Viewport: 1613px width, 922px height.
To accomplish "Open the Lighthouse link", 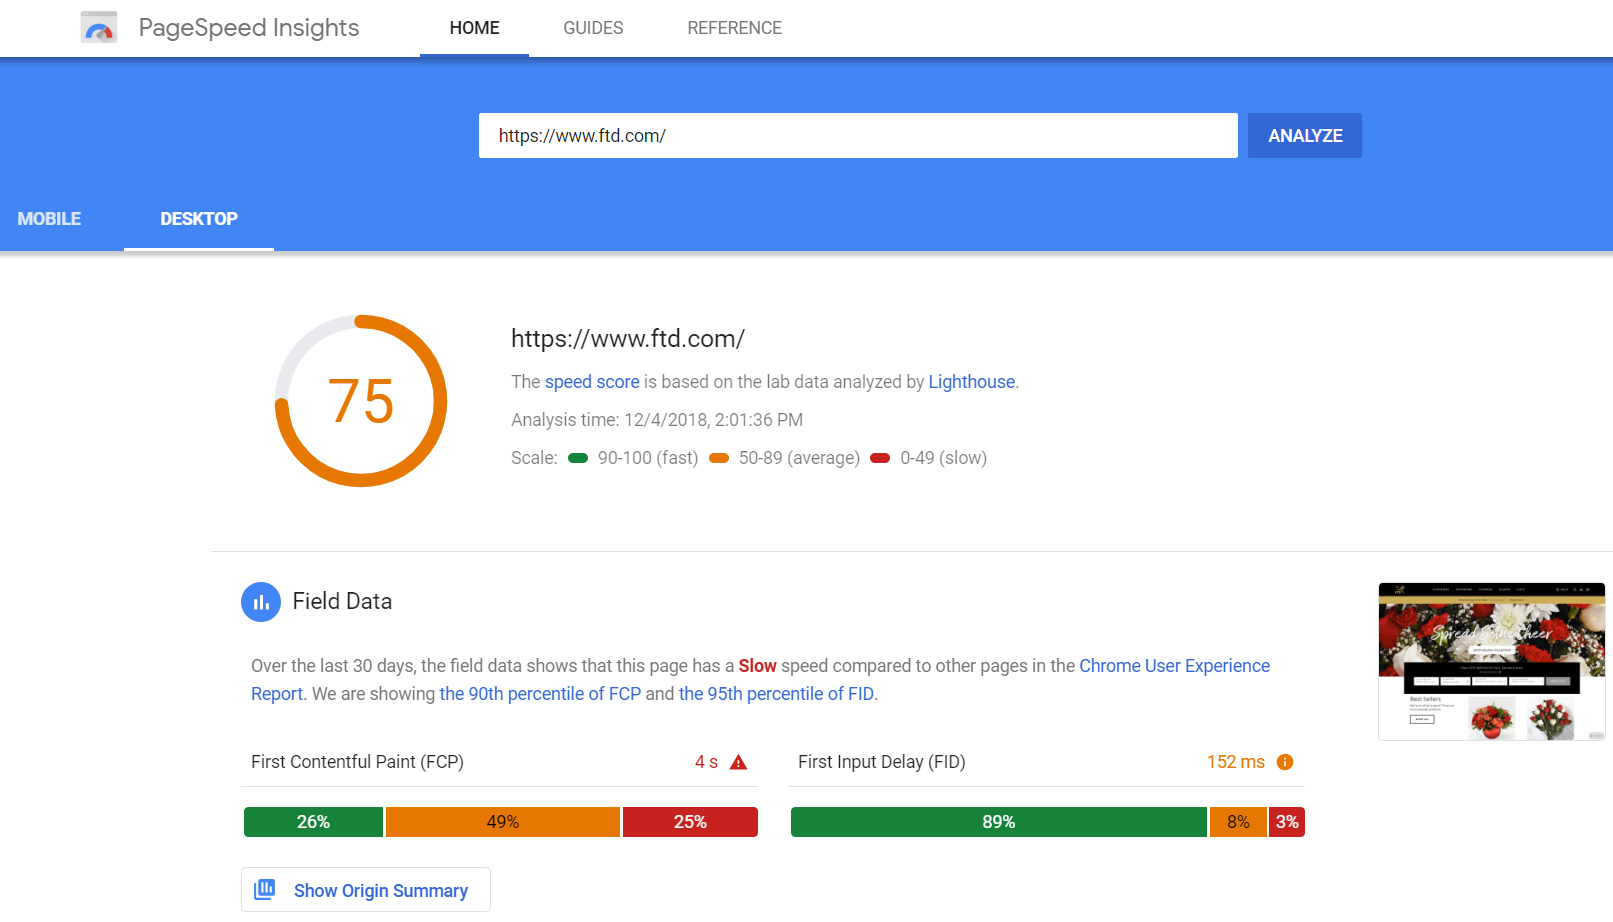I will [970, 381].
